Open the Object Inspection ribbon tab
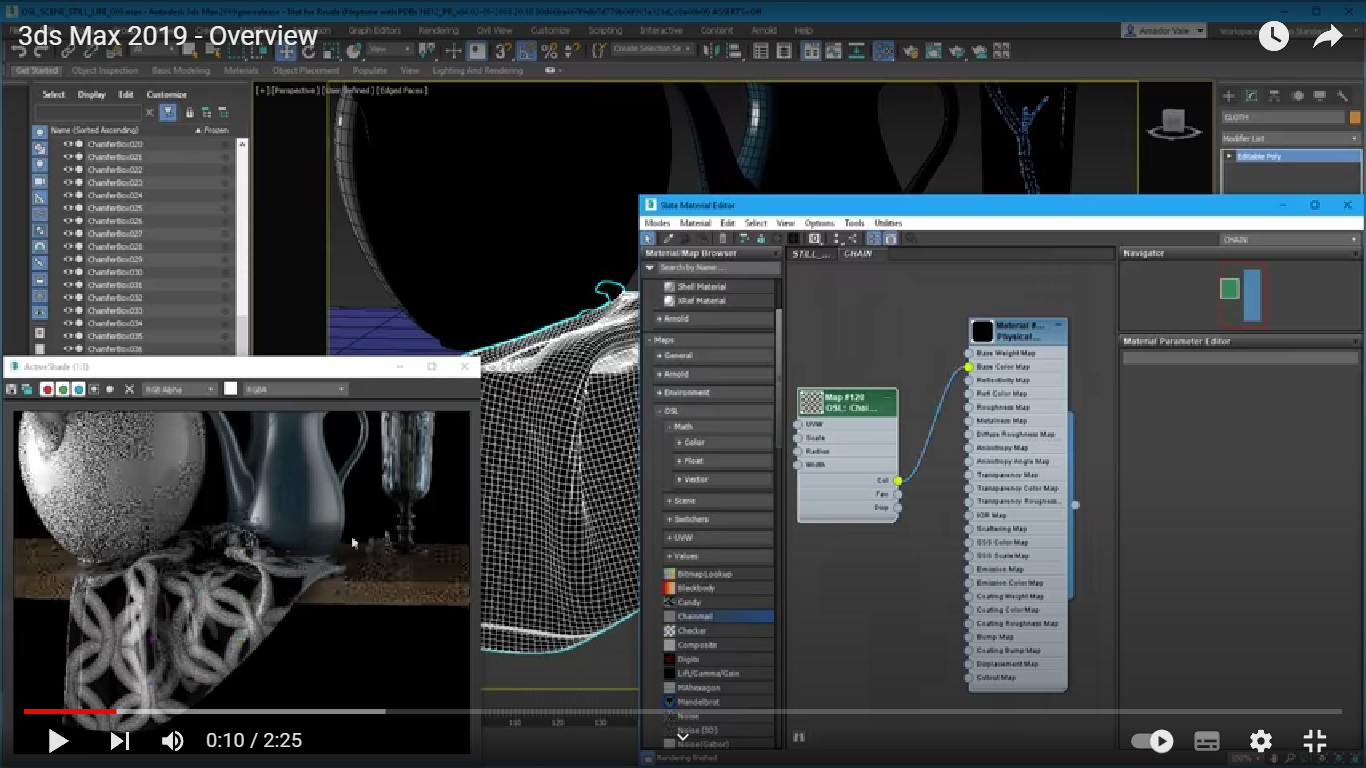Screen dimensions: 1366x768 click(105, 71)
